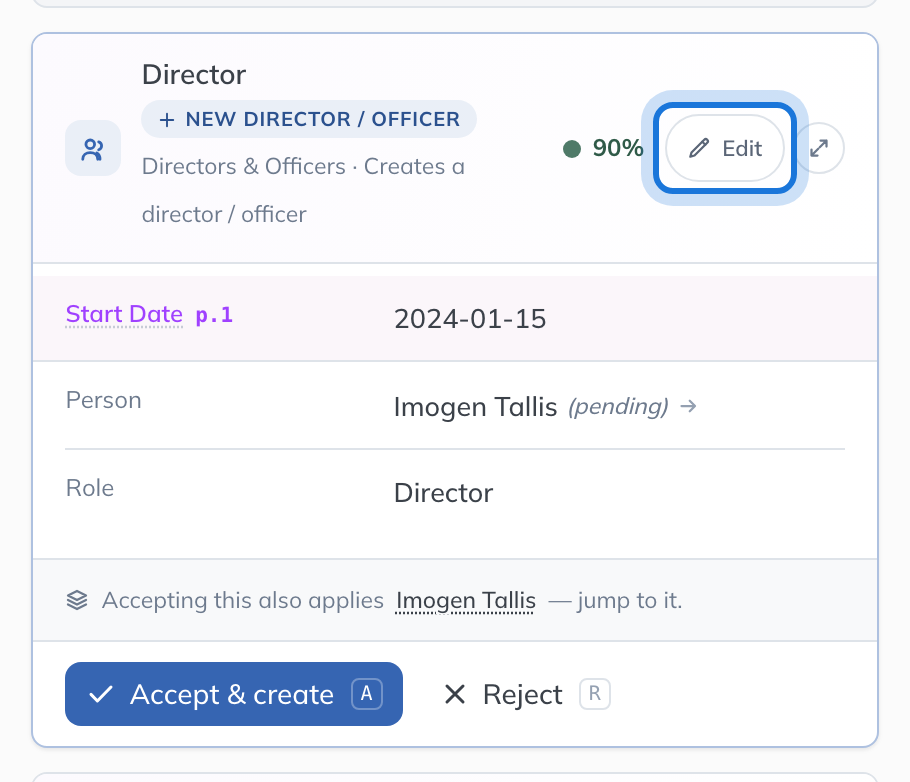
Task: Click the Edit button with pencil icon
Action: [x=724, y=148]
